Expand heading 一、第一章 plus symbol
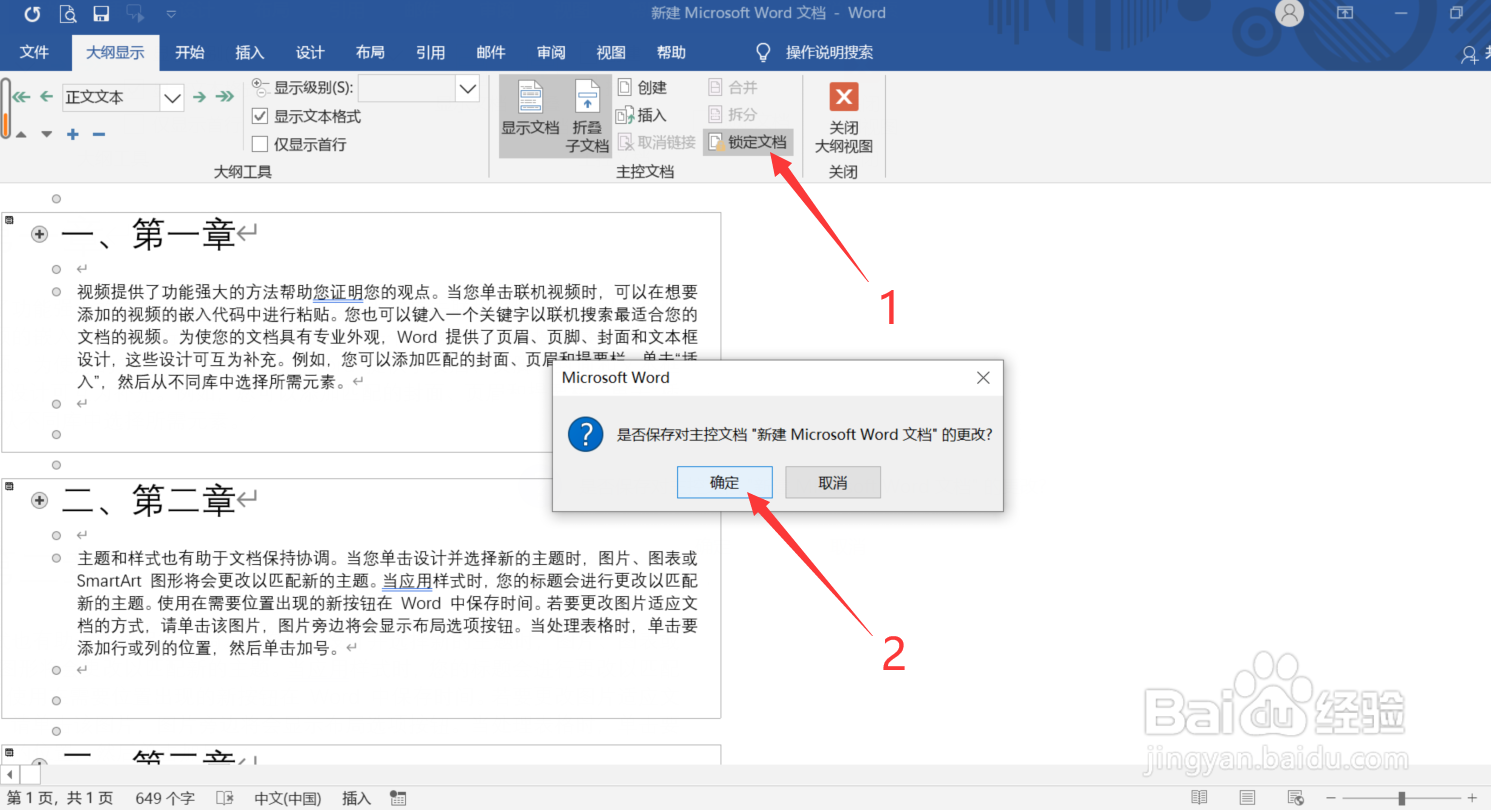 [x=40, y=234]
